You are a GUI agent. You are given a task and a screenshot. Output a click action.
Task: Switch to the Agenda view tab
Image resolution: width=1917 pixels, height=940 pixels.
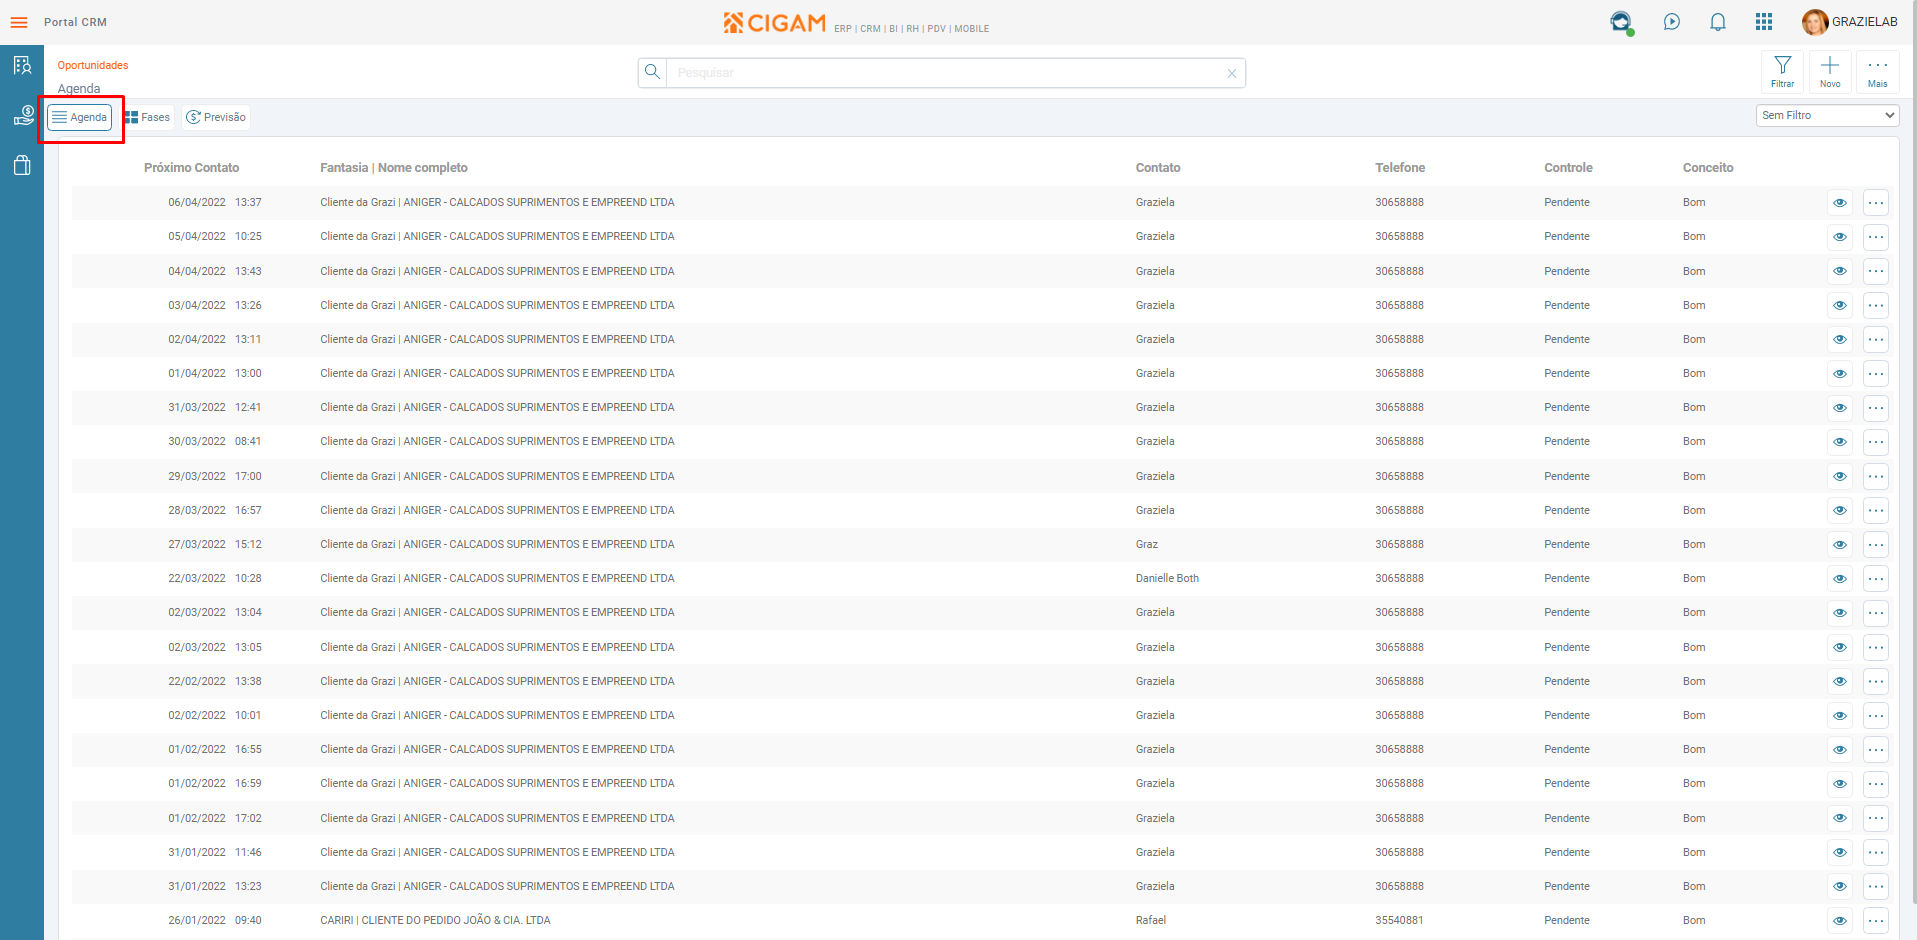[80, 117]
